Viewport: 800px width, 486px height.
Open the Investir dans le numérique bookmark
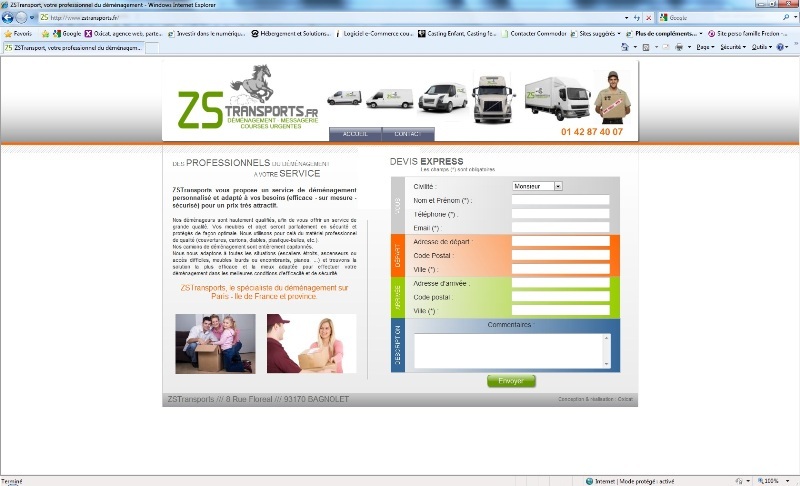pos(206,34)
